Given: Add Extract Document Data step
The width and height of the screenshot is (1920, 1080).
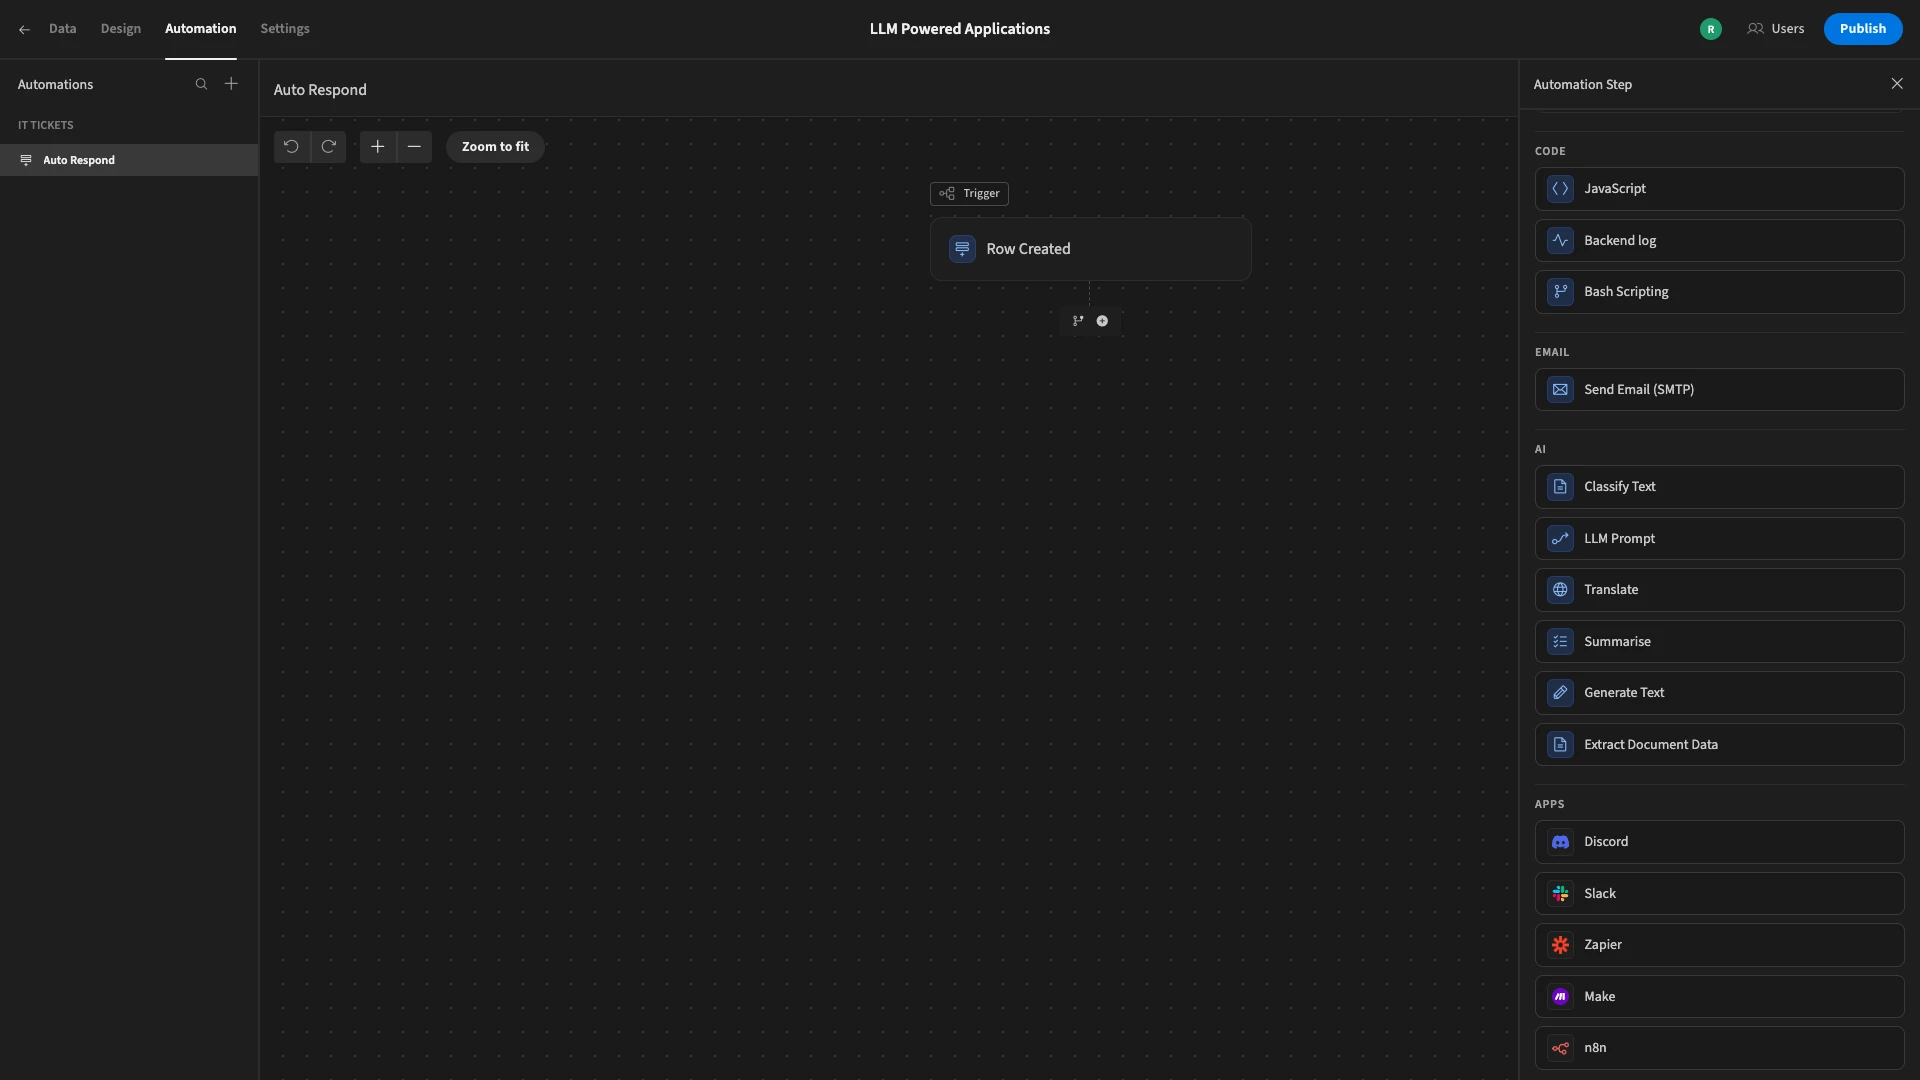Looking at the screenshot, I should tap(1719, 745).
